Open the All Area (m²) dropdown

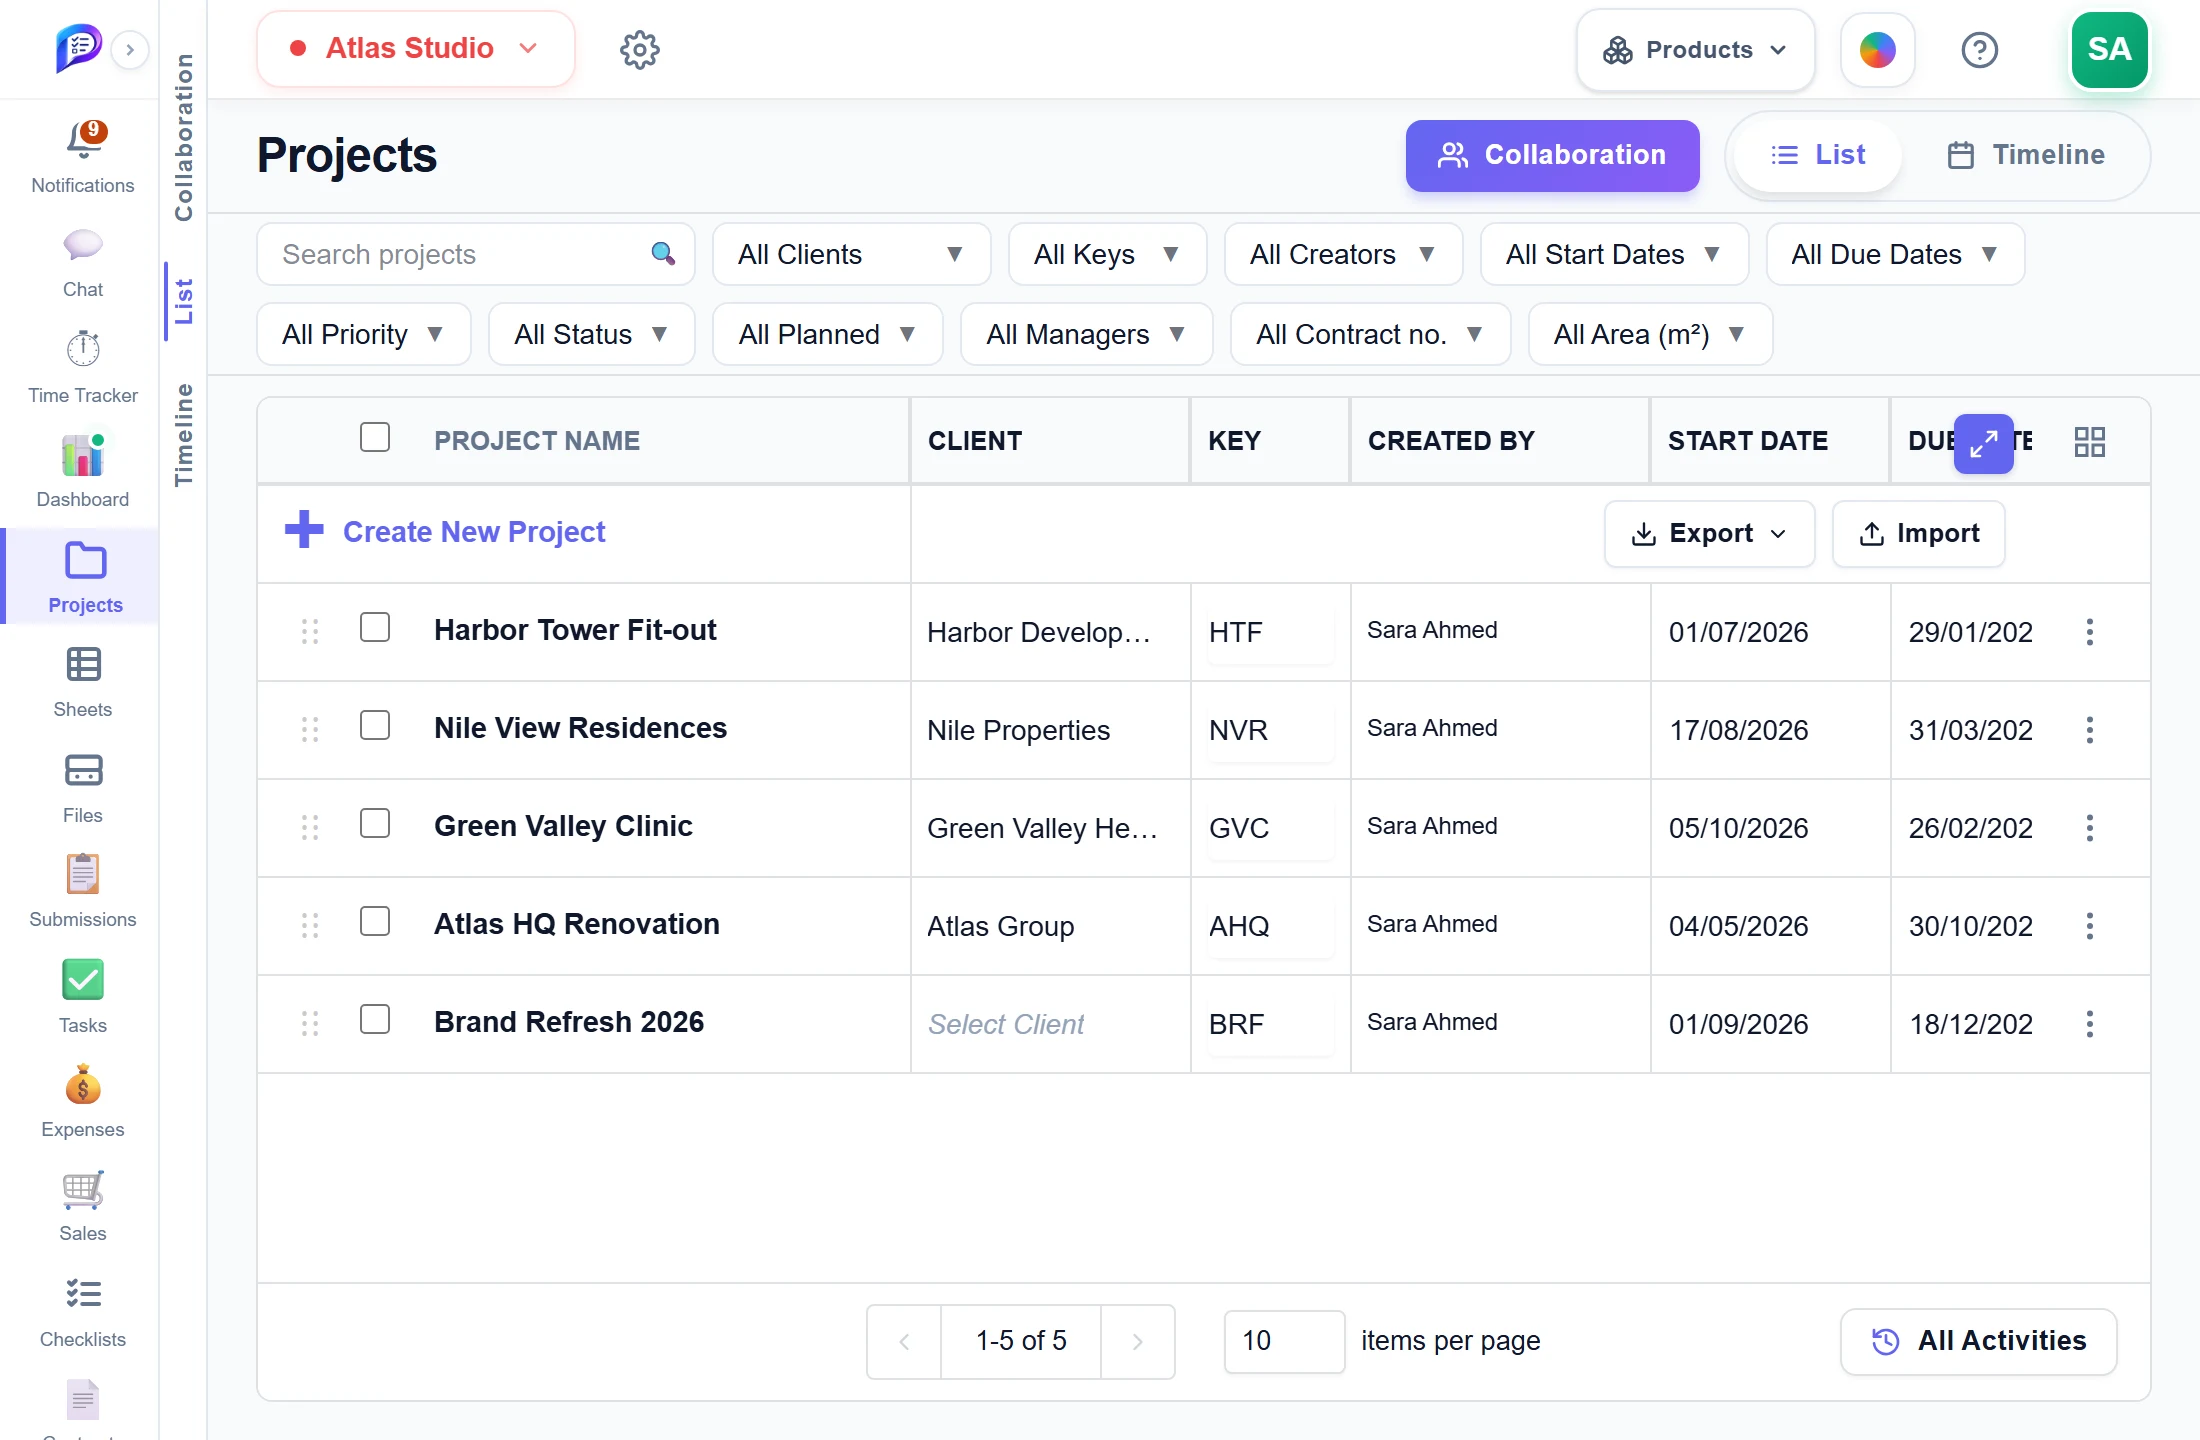point(1650,334)
